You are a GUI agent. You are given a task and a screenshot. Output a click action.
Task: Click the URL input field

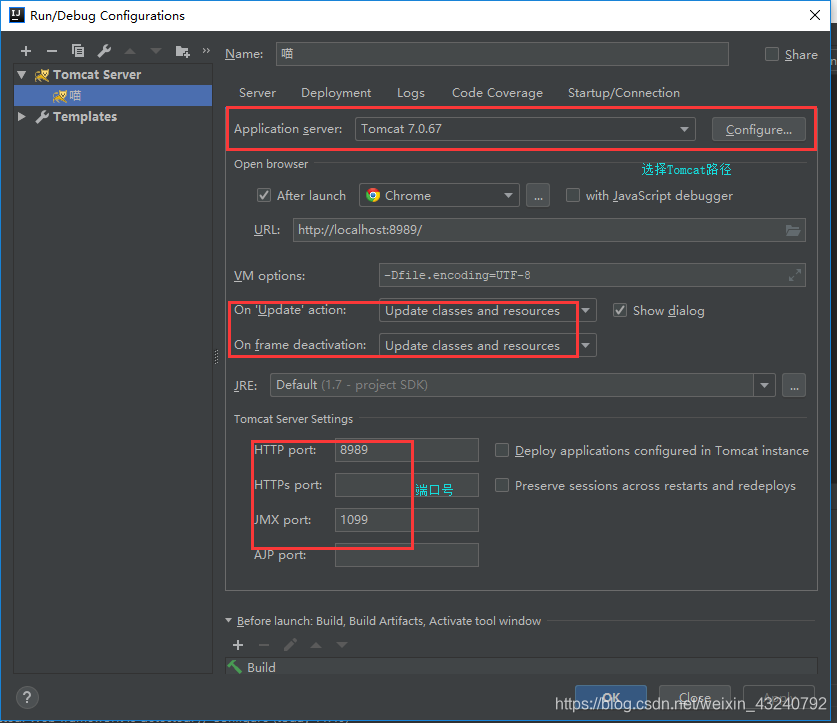[549, 230]
